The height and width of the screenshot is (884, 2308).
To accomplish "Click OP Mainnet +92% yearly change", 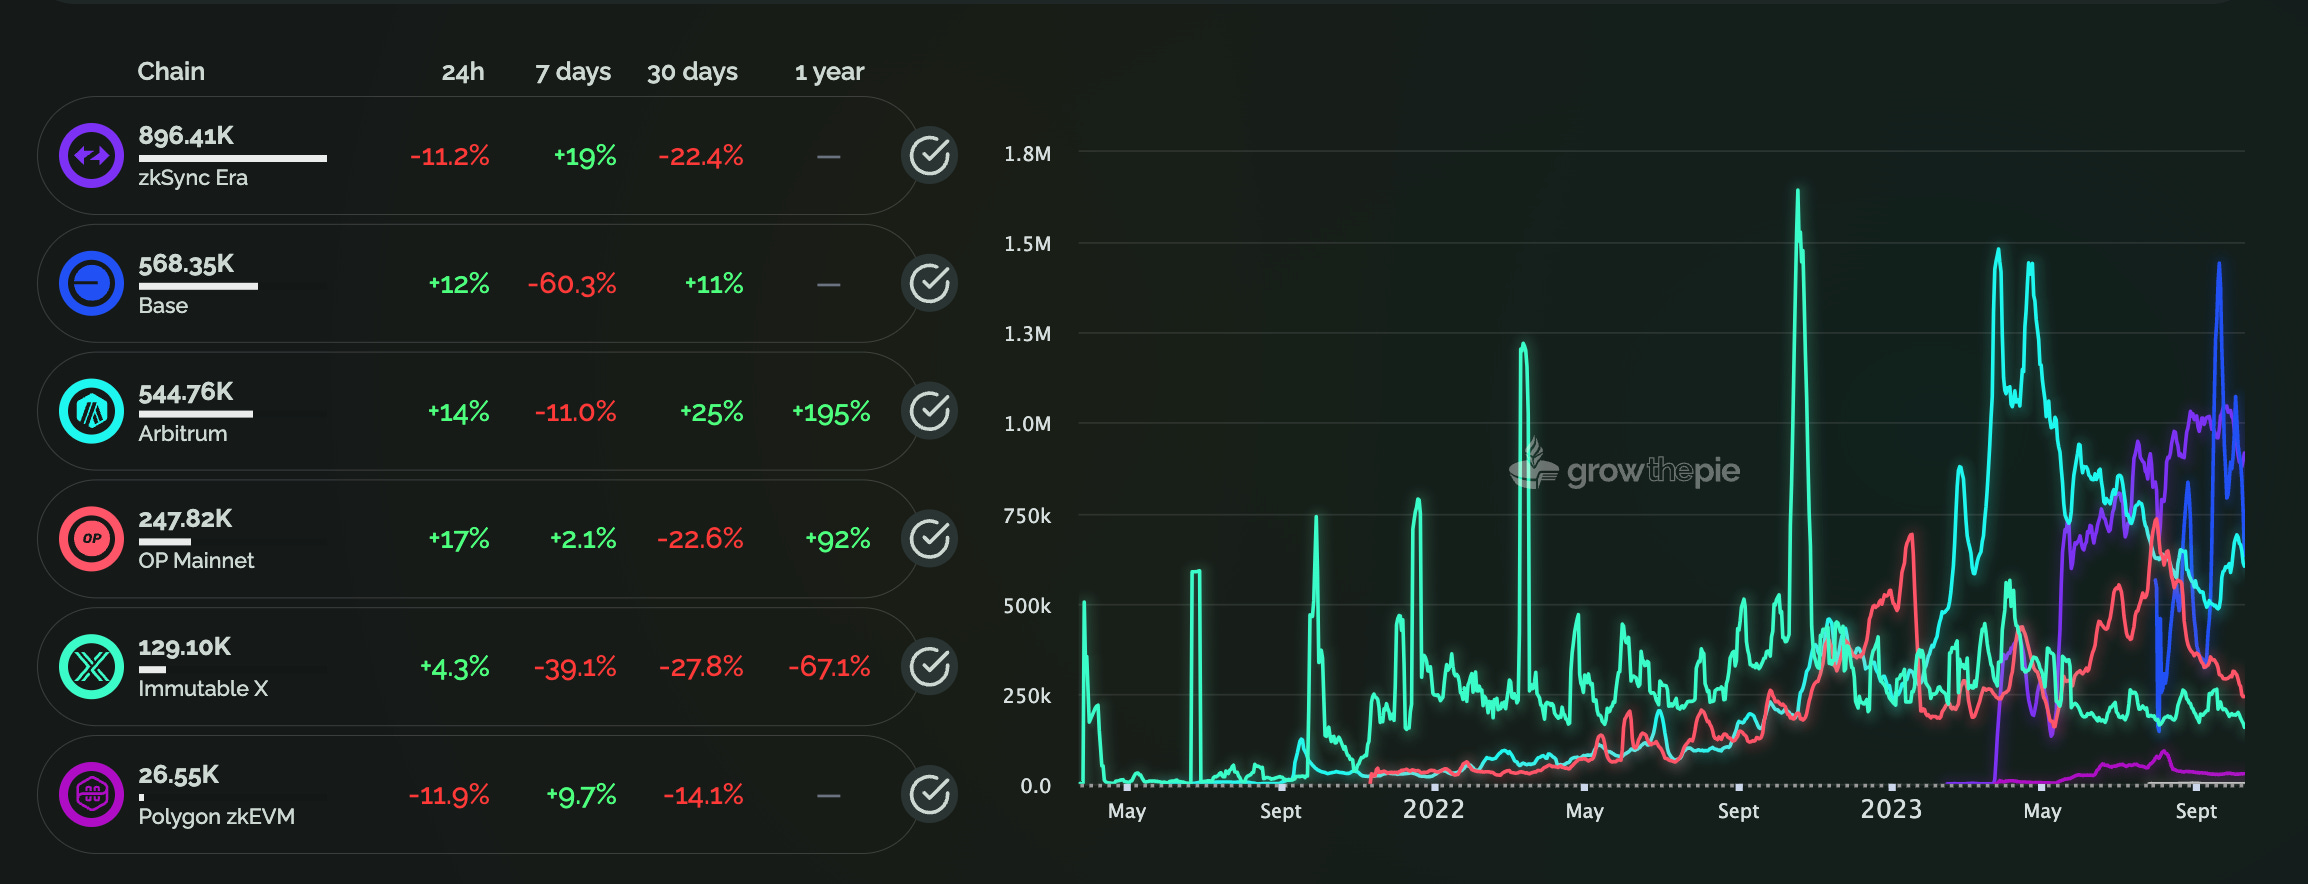I will tap(838, 539).
